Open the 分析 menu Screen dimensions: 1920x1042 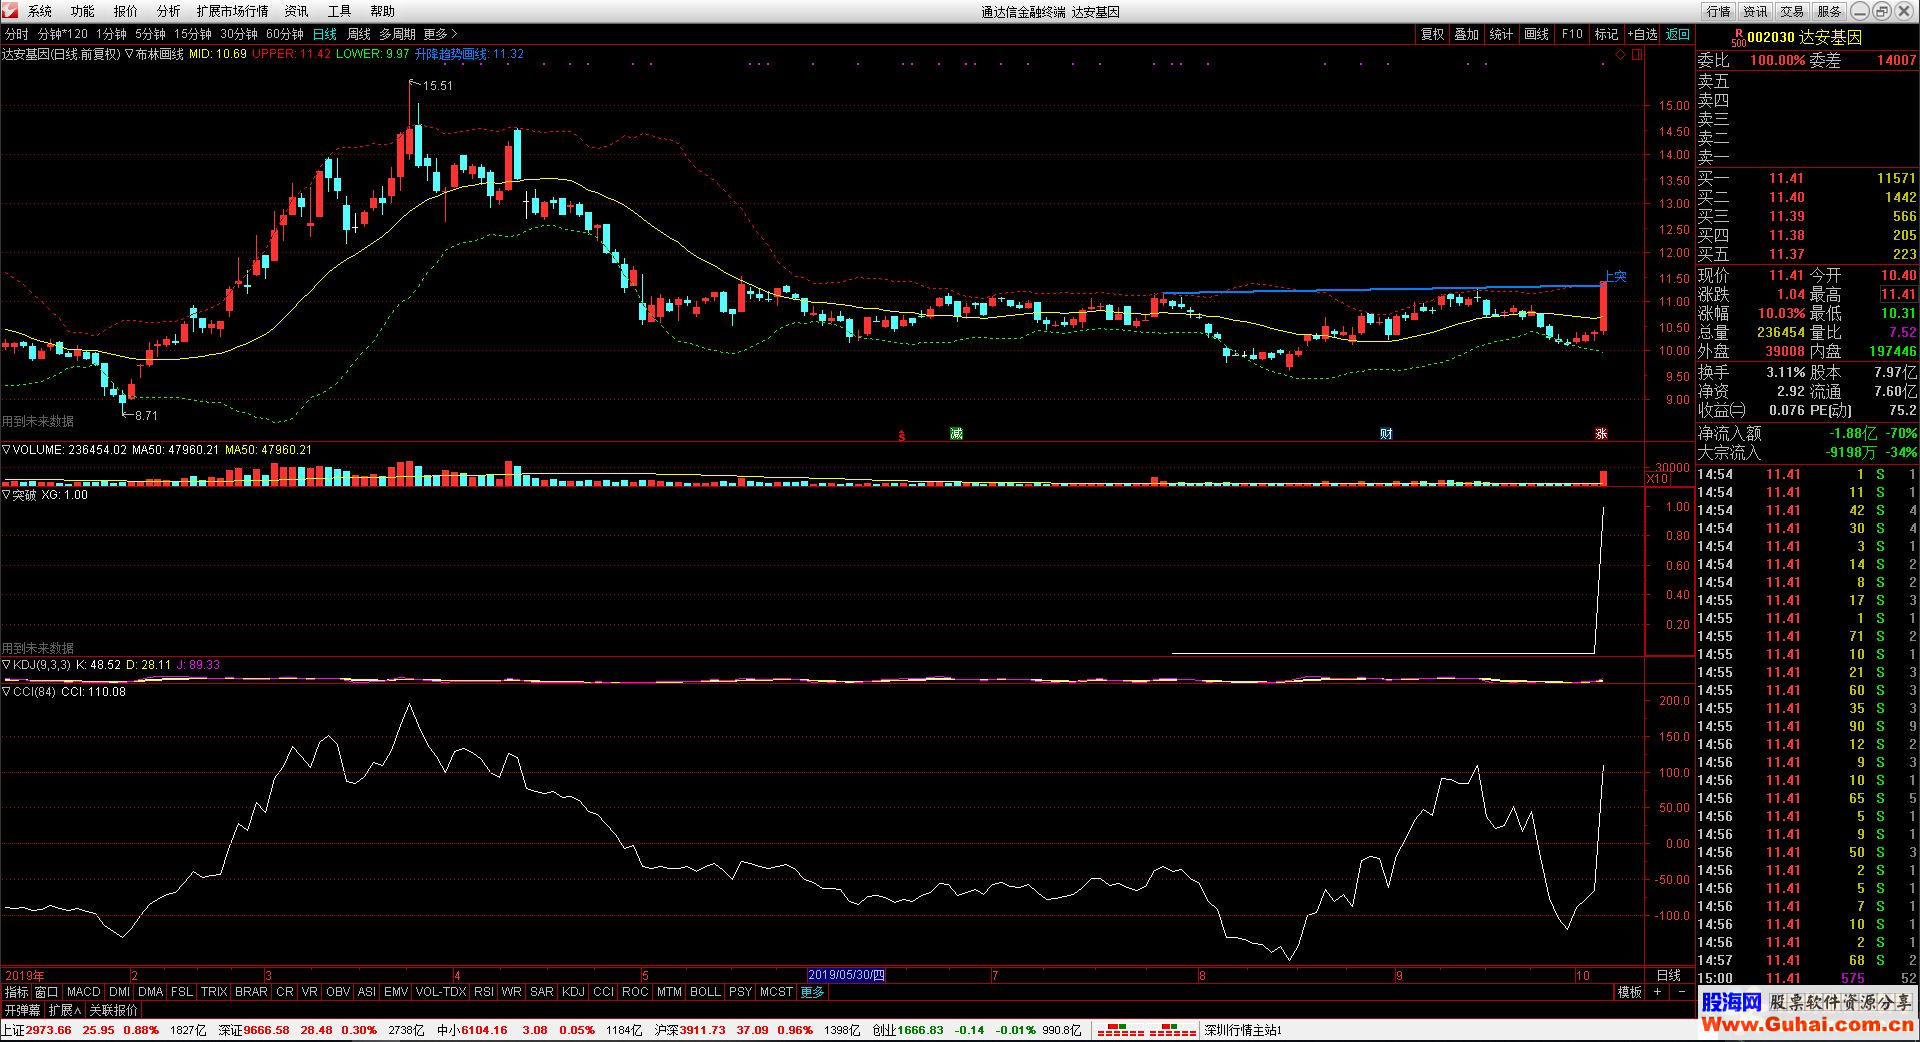coord(169,11)
